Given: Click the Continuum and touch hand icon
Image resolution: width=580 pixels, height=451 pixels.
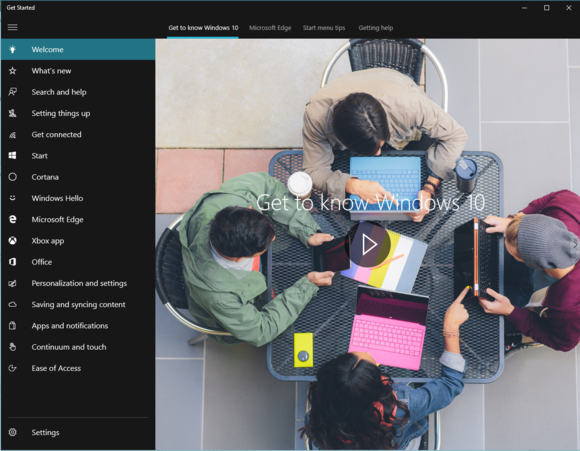Looking at the screenshot, I should pyautogui.click(x=13, y=347).
